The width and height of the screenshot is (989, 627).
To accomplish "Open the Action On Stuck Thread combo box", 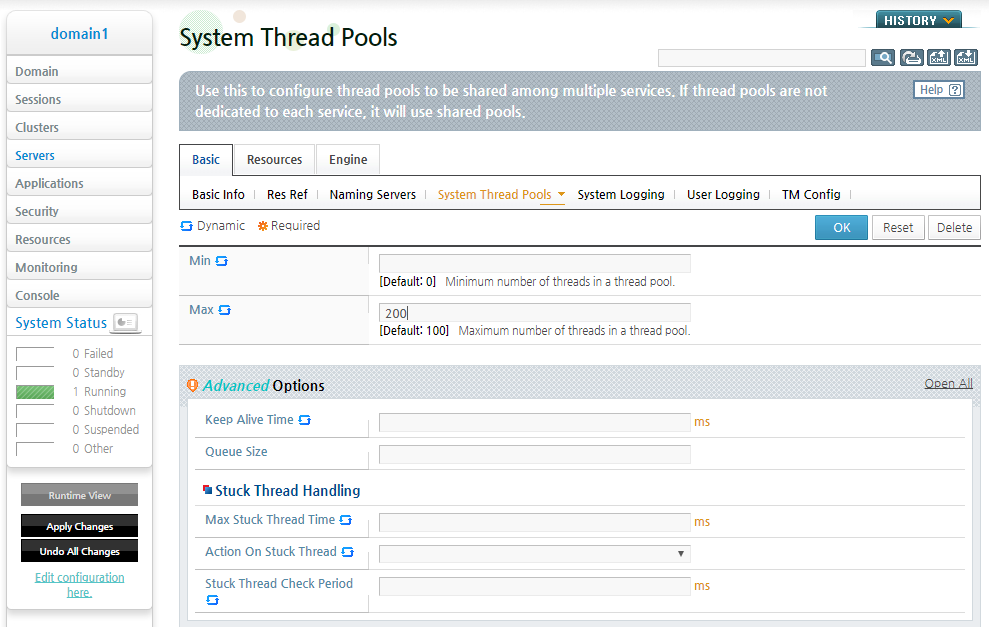I will point(534,554).
